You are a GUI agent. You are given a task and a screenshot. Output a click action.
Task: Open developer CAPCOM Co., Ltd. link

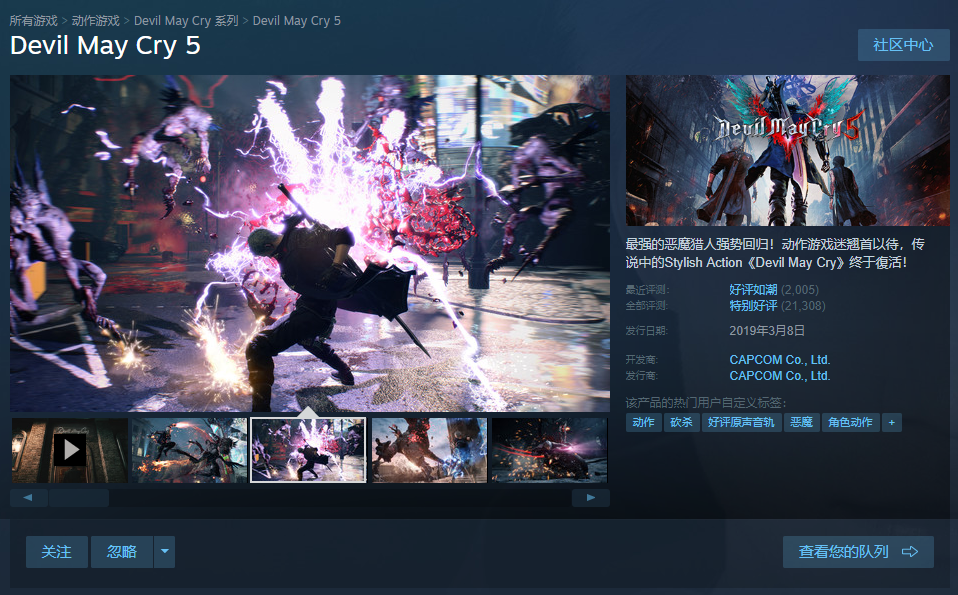tap(780, 359)
